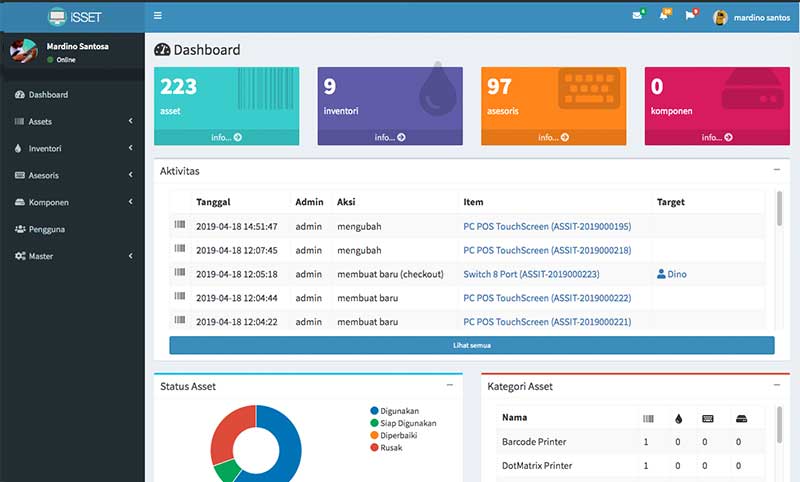Open the Dino target user link
Viewport: 800px width, 482px height.
click(671, 274)
